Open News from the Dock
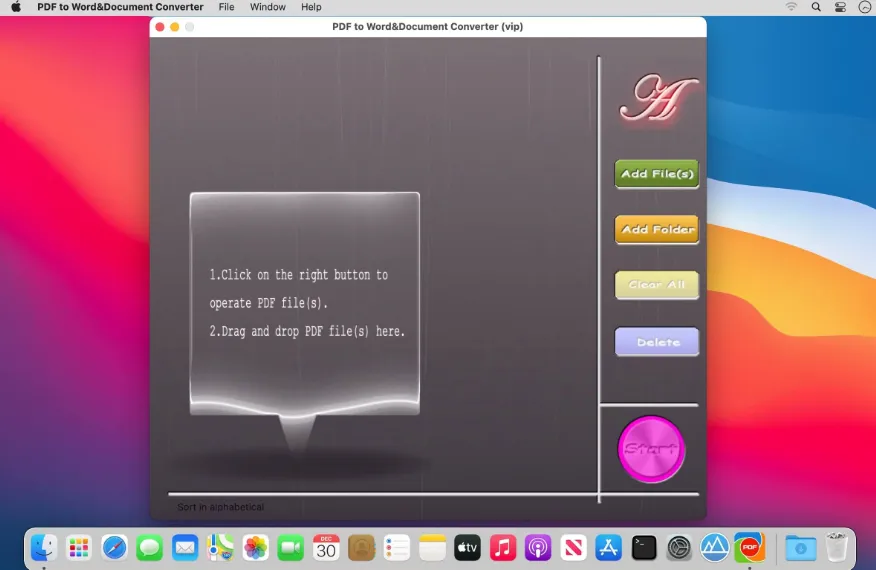Image resolution: width=876 pixels, height=570 pixels. (573, 548)
